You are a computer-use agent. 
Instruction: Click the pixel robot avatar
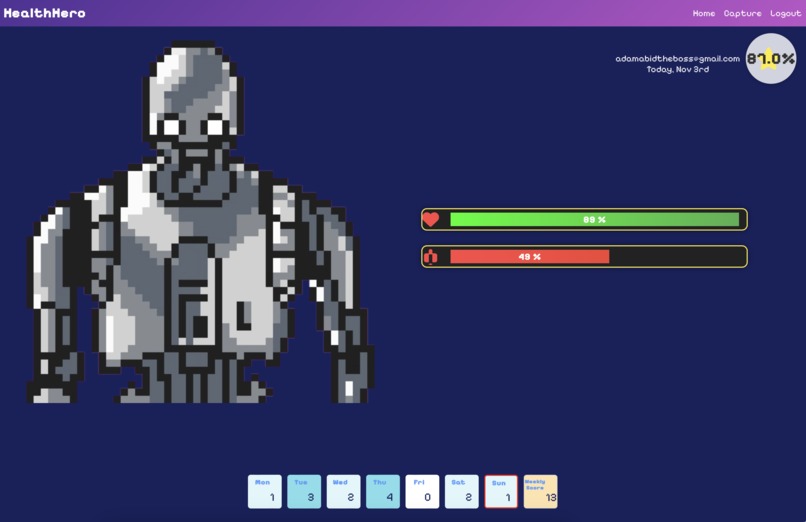pyautogui.click(x=200, y=222)
